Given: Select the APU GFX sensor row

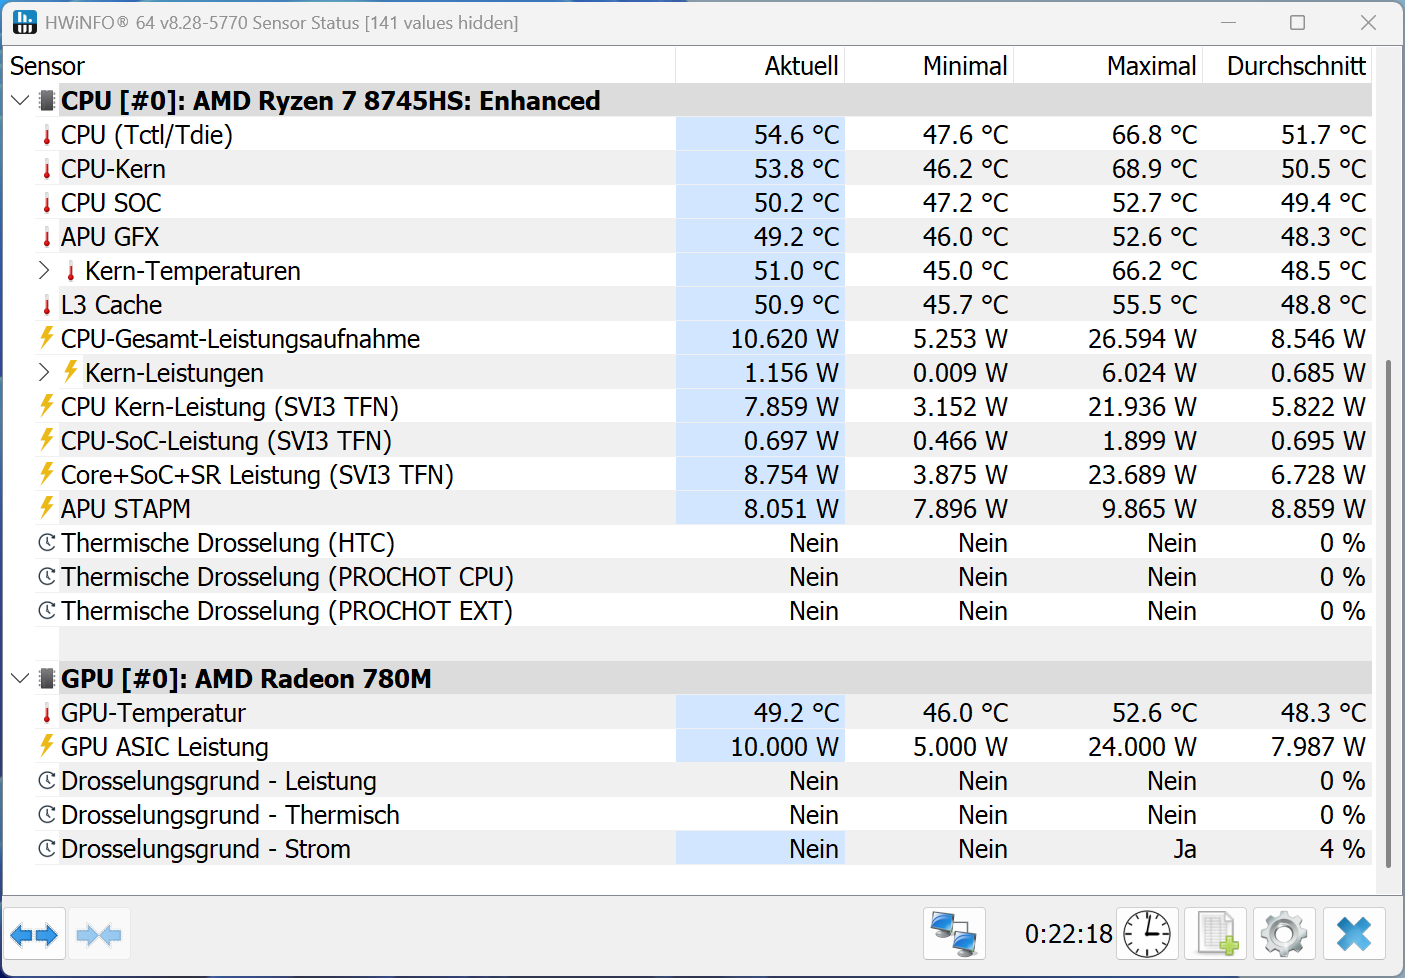Looking at the screenshot, I should click(x=703, y=237).
